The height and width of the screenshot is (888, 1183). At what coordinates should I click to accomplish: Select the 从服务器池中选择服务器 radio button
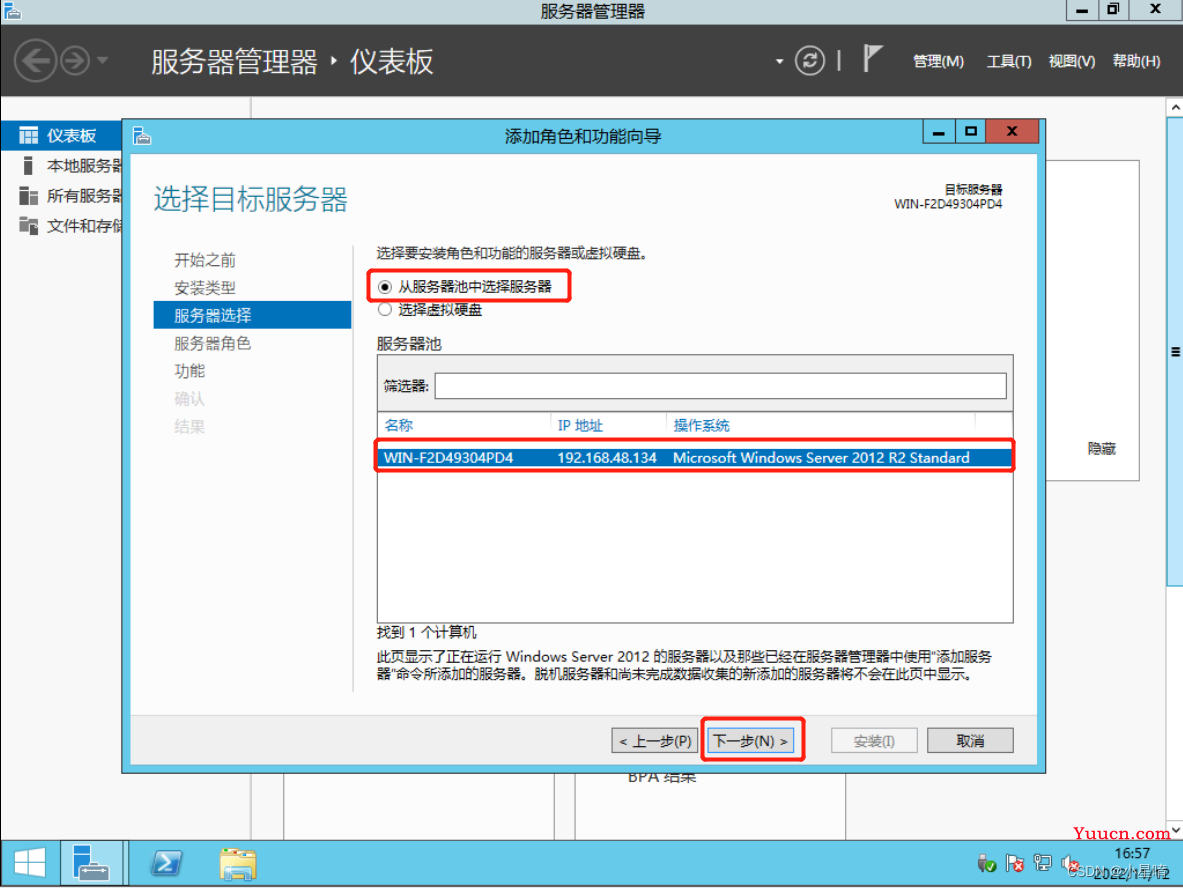tap(385, 287)
